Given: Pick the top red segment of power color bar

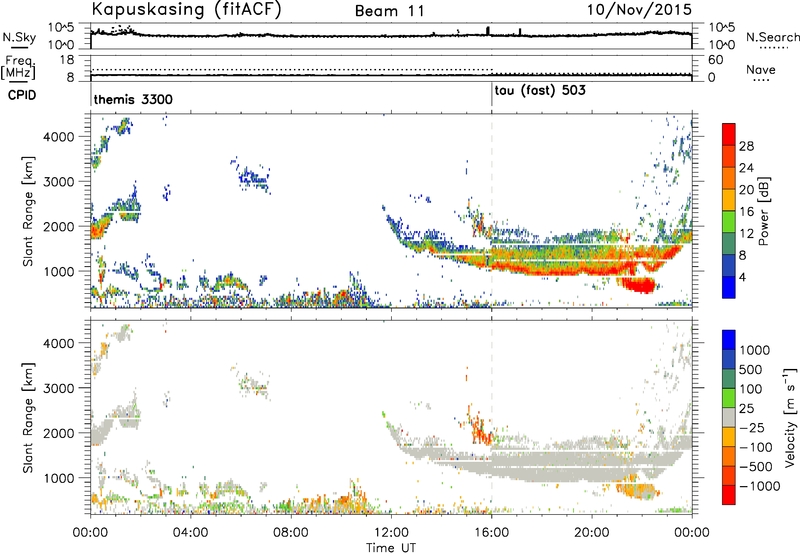Looking at the screenshot, I should click(729, 134).
